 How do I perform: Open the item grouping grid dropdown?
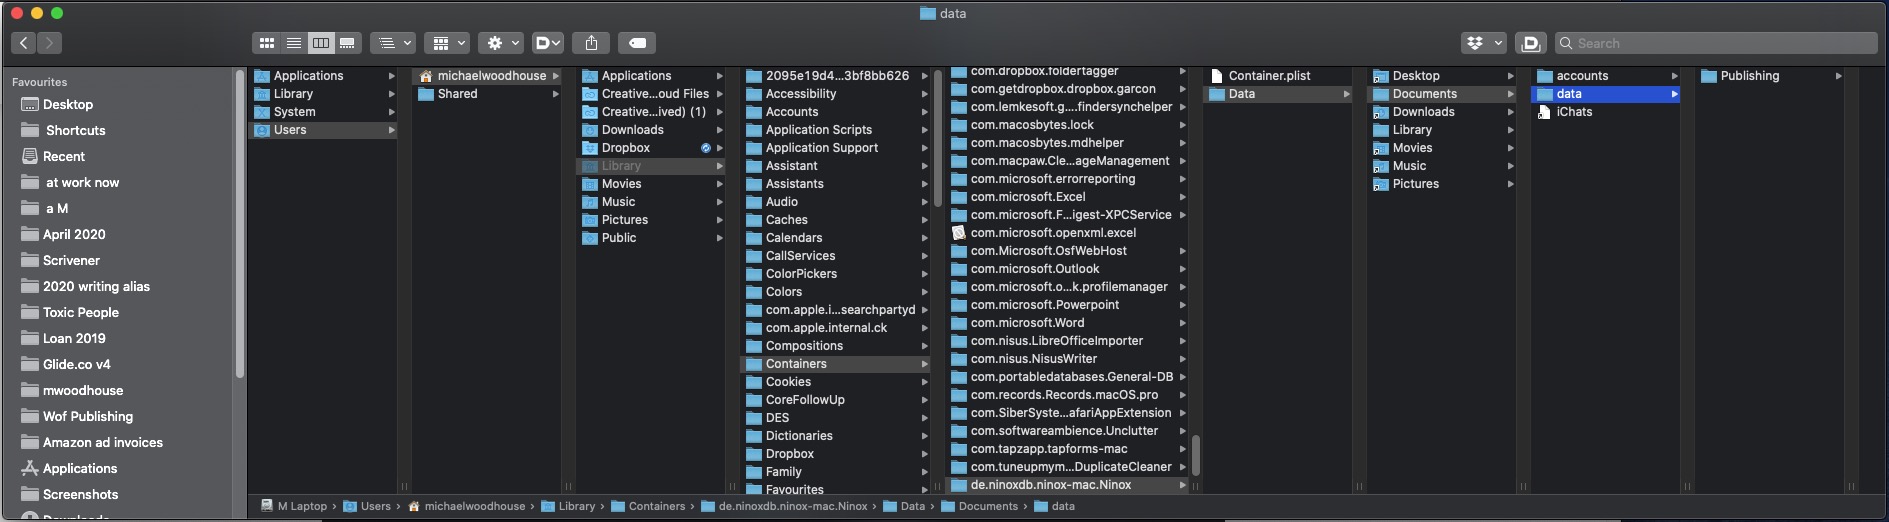pos(446,43)
